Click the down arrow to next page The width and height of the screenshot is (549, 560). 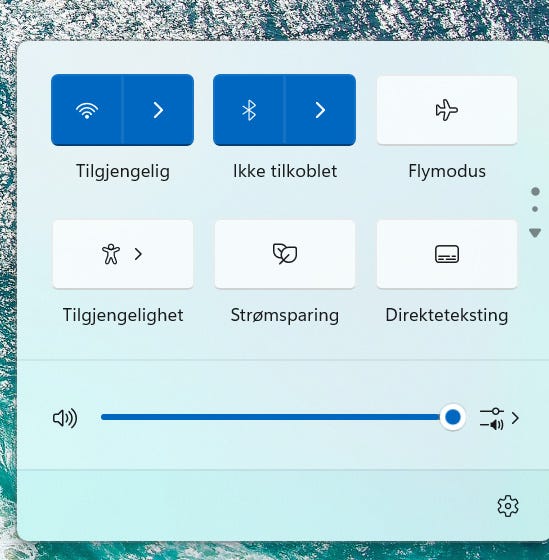pyautogui.click(x=535, y=233)
